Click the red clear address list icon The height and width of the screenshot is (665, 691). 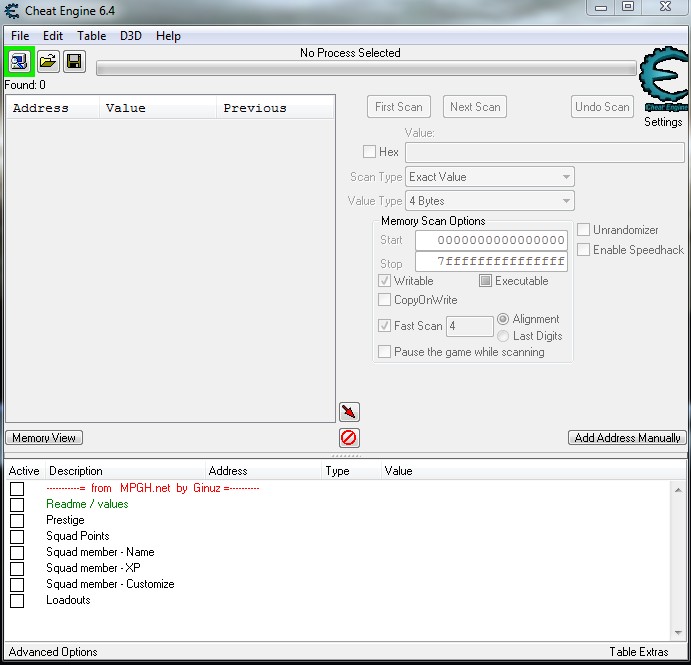(349, 438)
